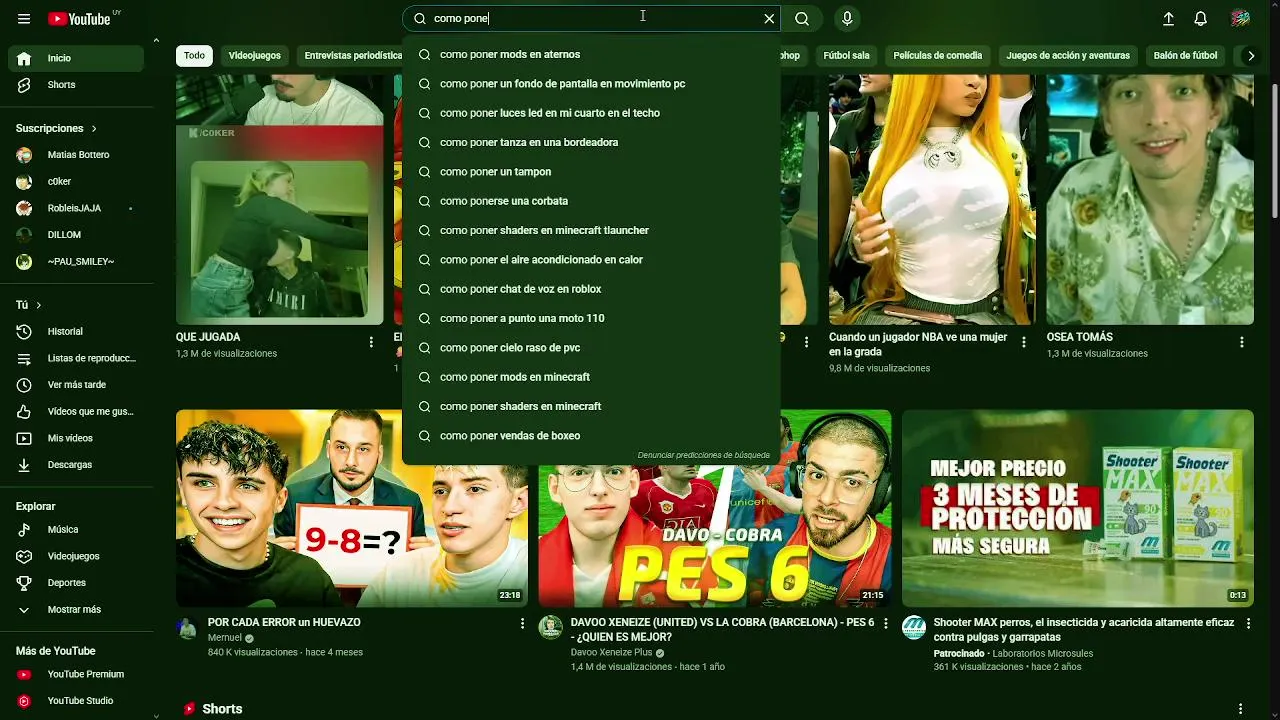Expand the Tú section
This screenshot has height=720, width=1280.
29,305
